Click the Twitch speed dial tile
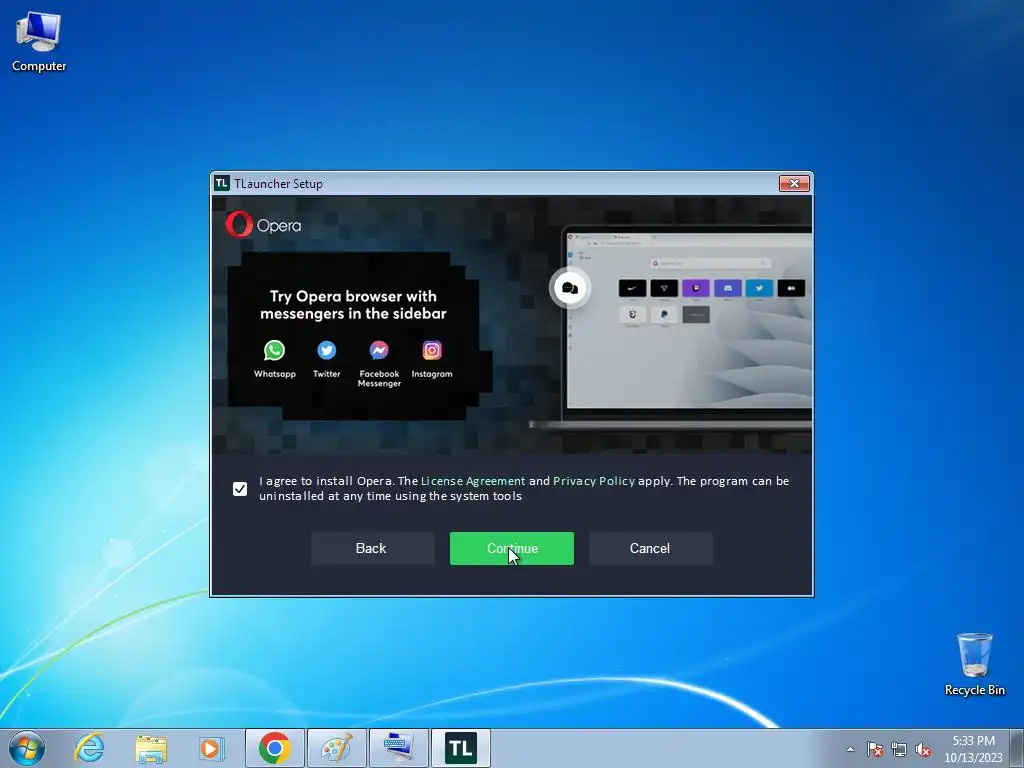 click(696, 288)
